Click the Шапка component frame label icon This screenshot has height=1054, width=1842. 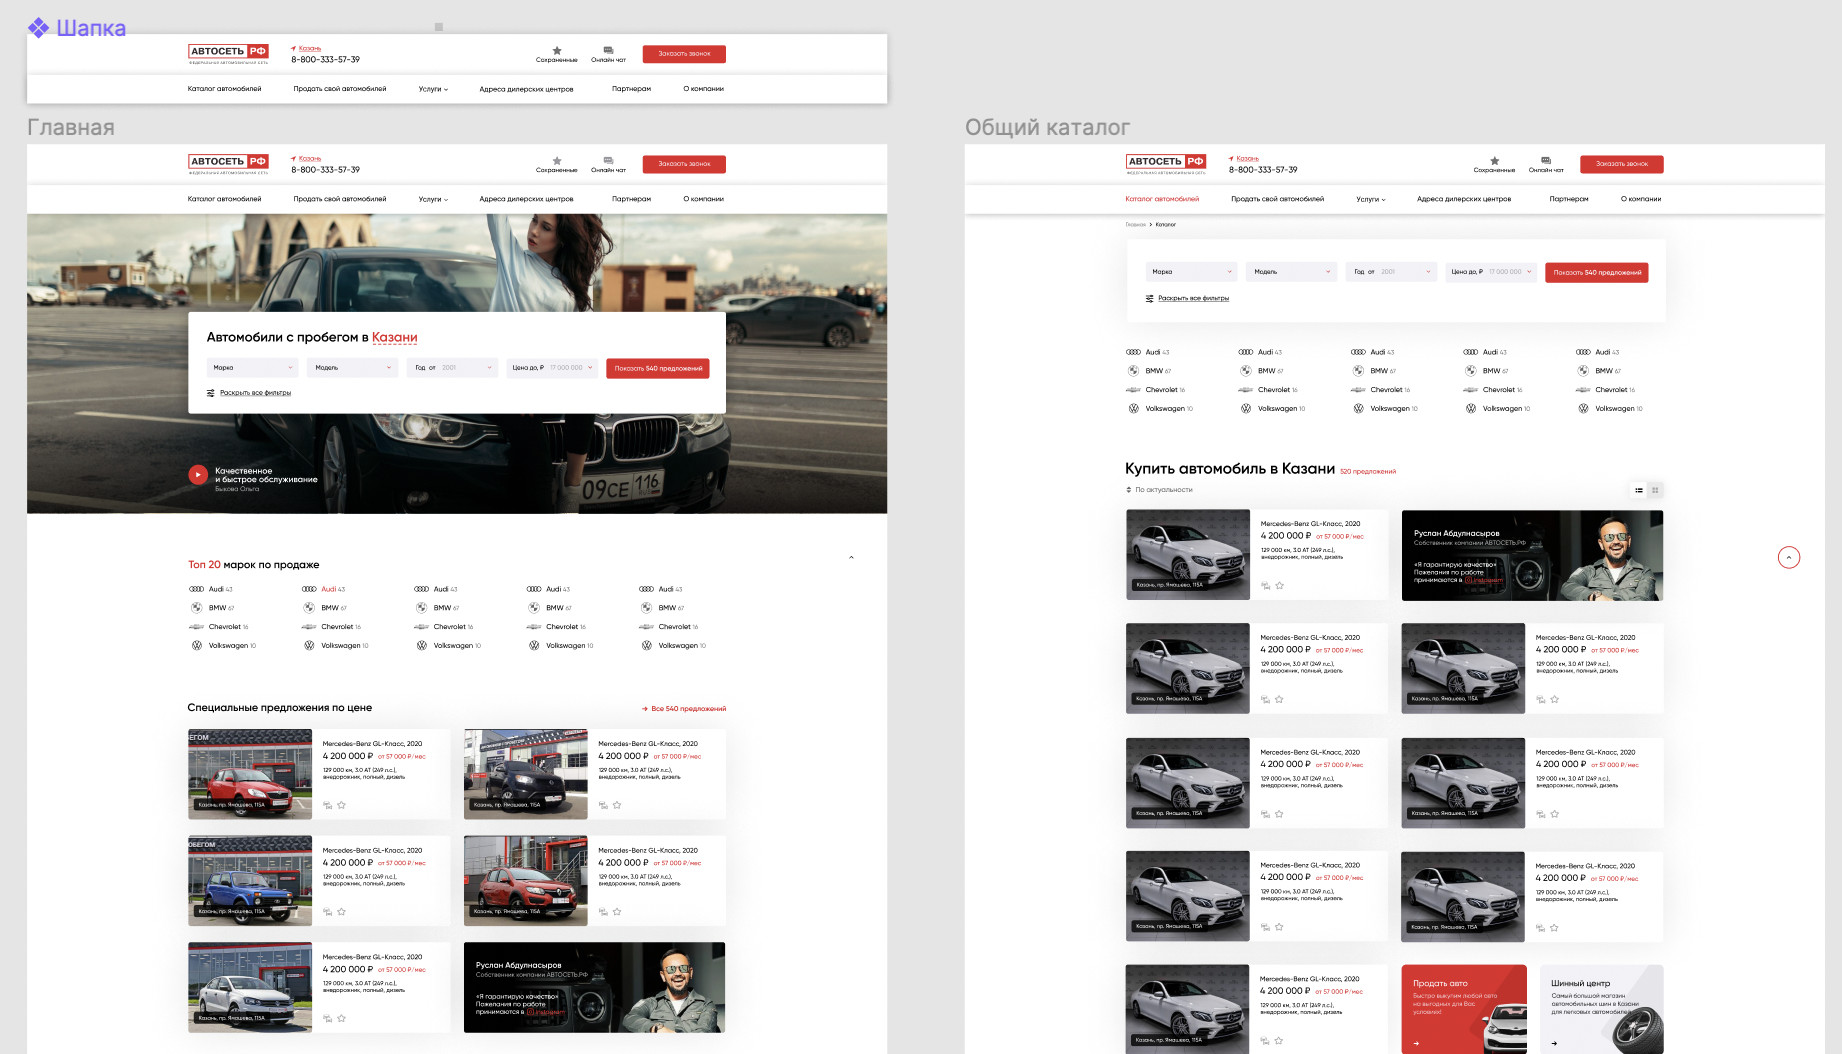[x=38, y=28]
